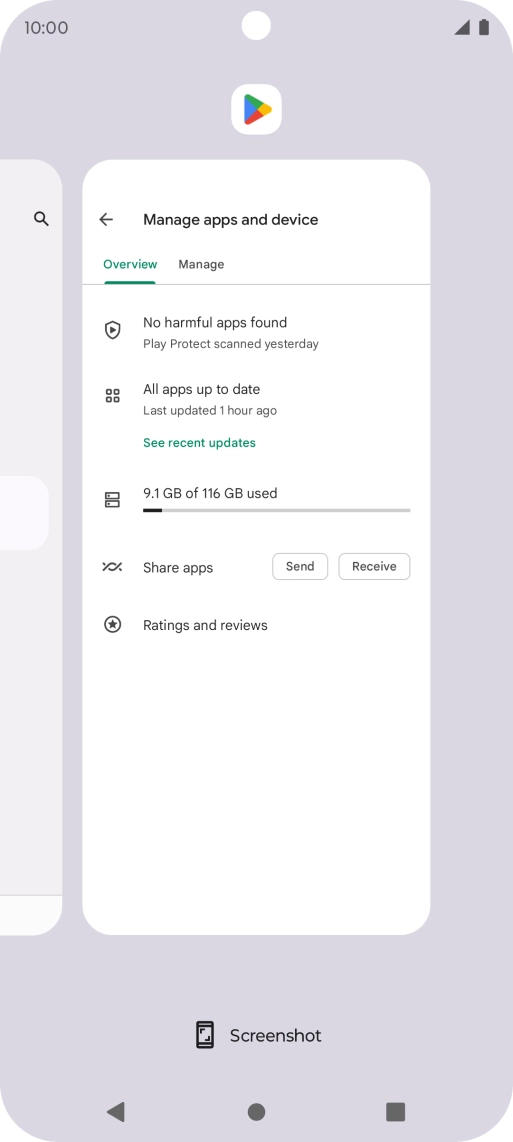Tap the Google Play Store app icon
The image size is (513, 1142).
coord(256,109)
